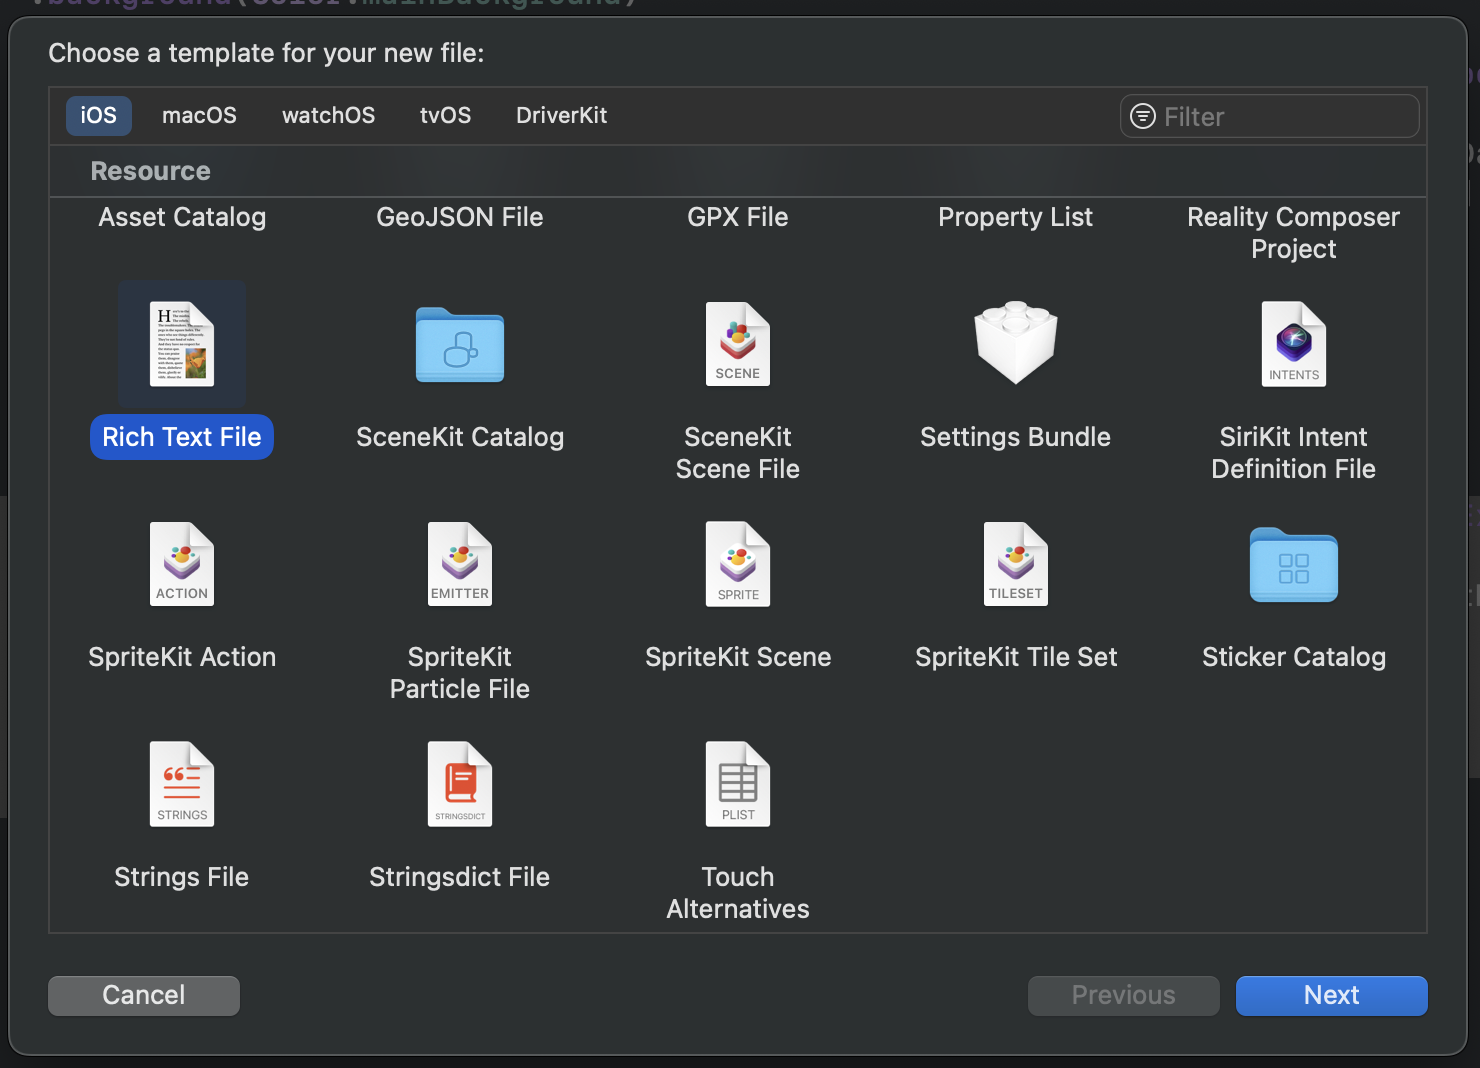Switch to the macOS platform tab
Viewport: 1480px width, 1068px height.
pyautogui.click(x=199, y=115)
